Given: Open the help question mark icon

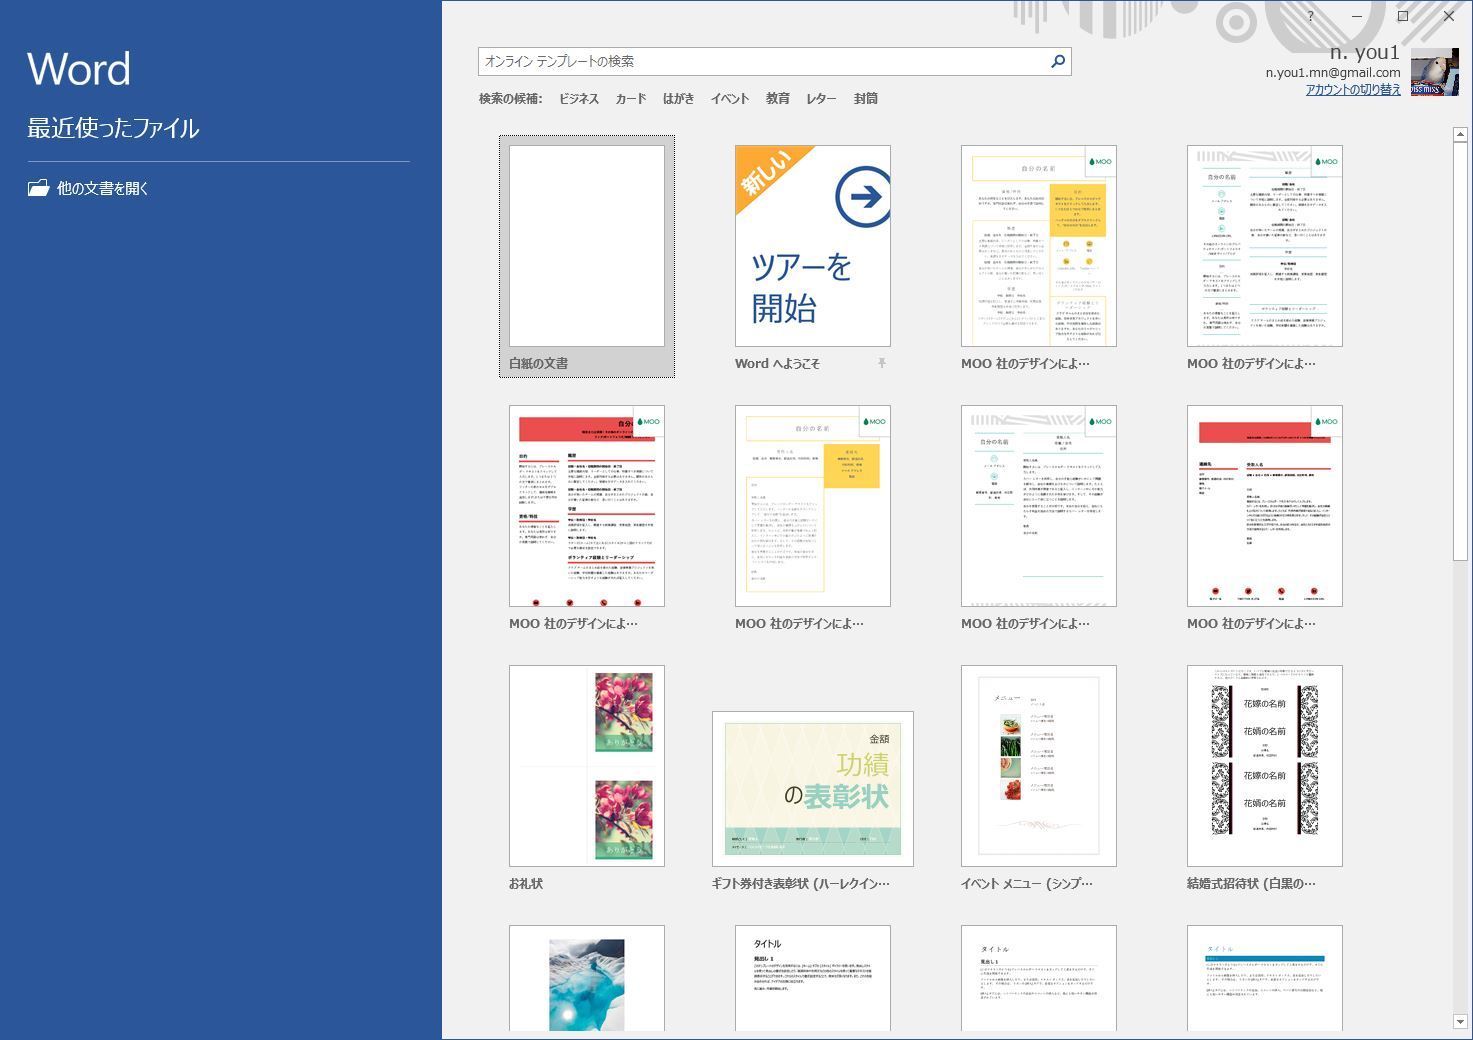Looking at the screenshot, I should (1310, 16).
